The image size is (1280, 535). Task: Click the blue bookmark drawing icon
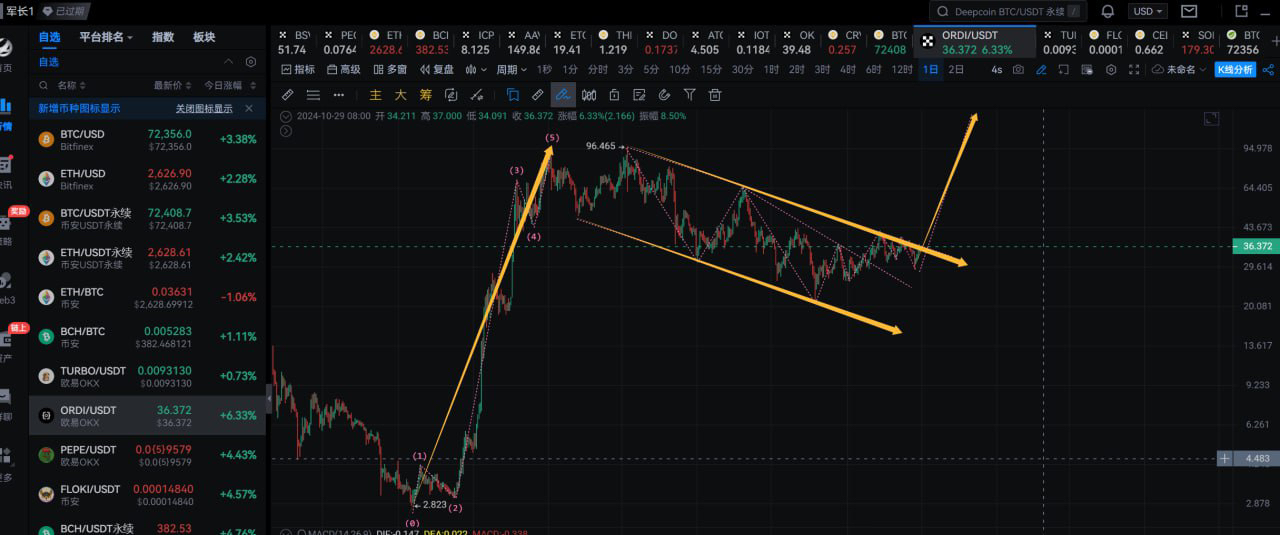pyautogui.click(x=513, y=95)
